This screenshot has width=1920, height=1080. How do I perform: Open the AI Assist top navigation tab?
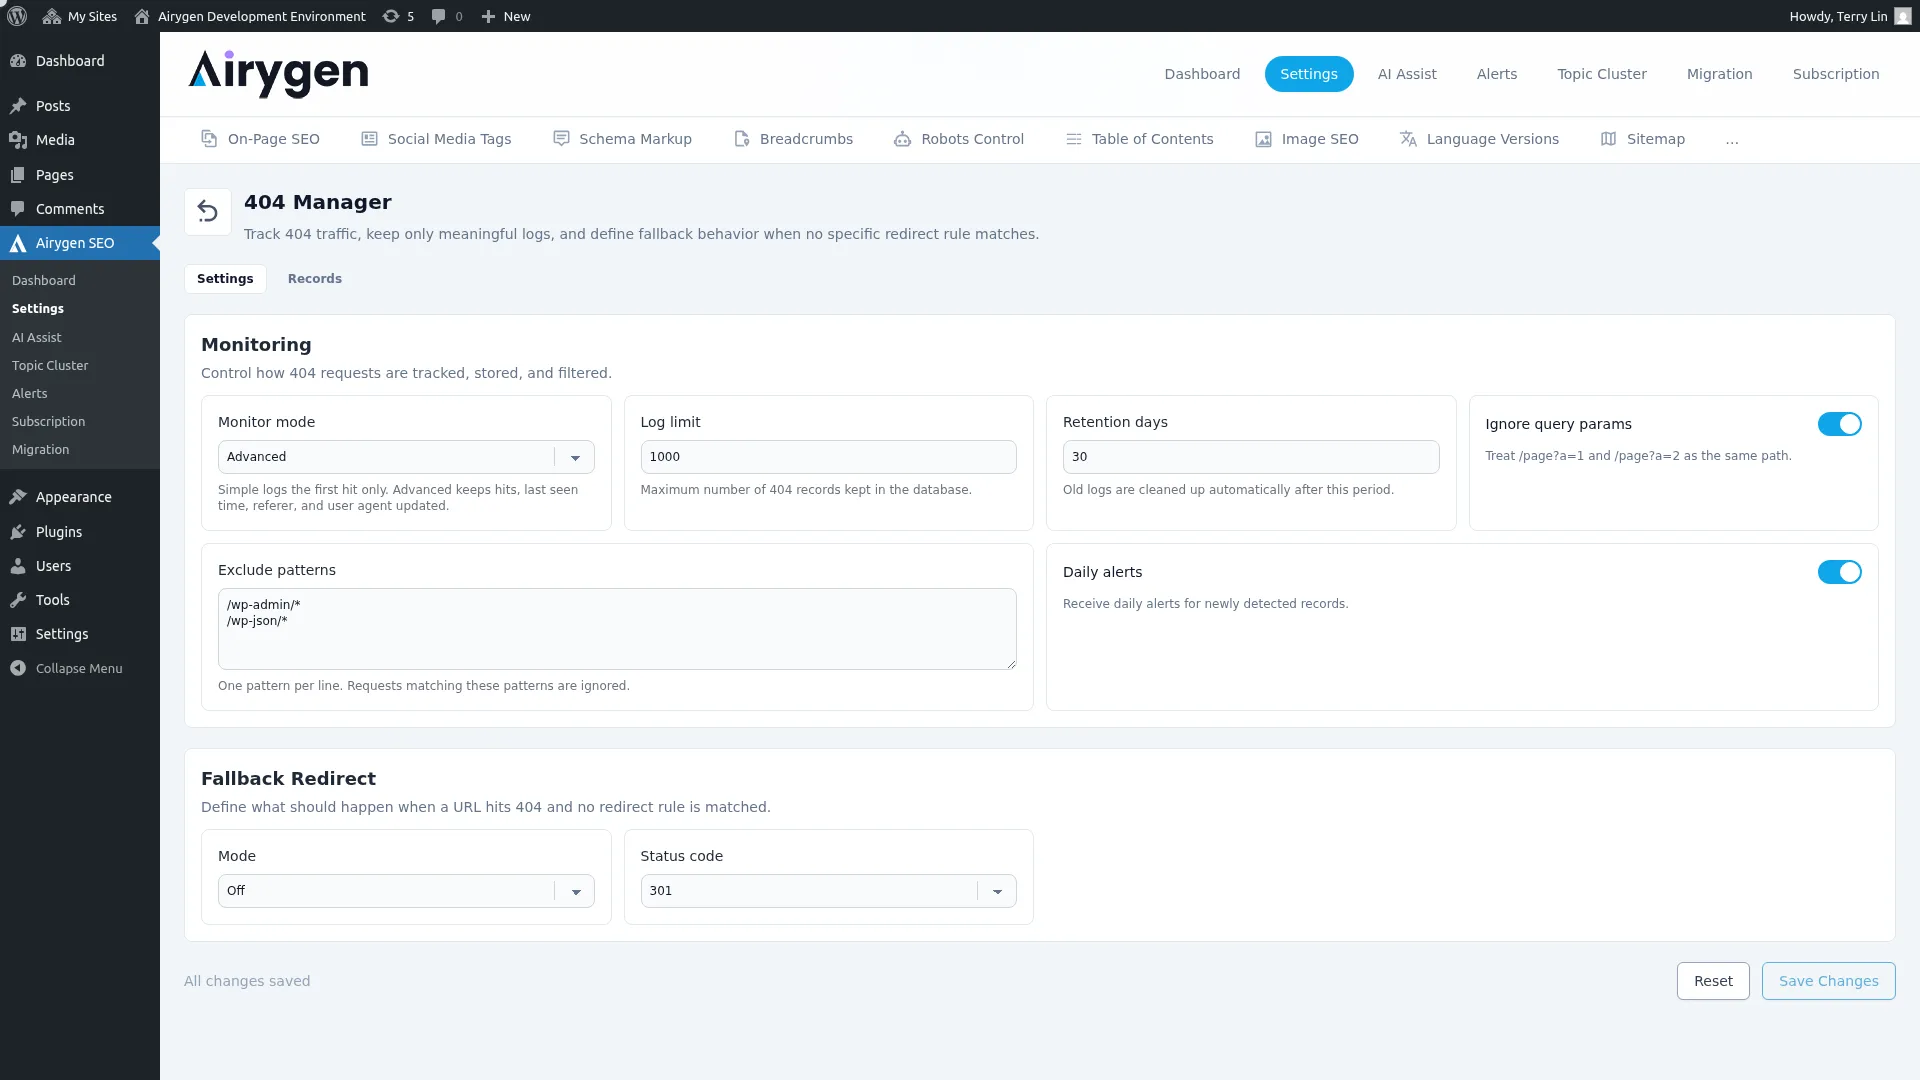[x=1406, y=74]
